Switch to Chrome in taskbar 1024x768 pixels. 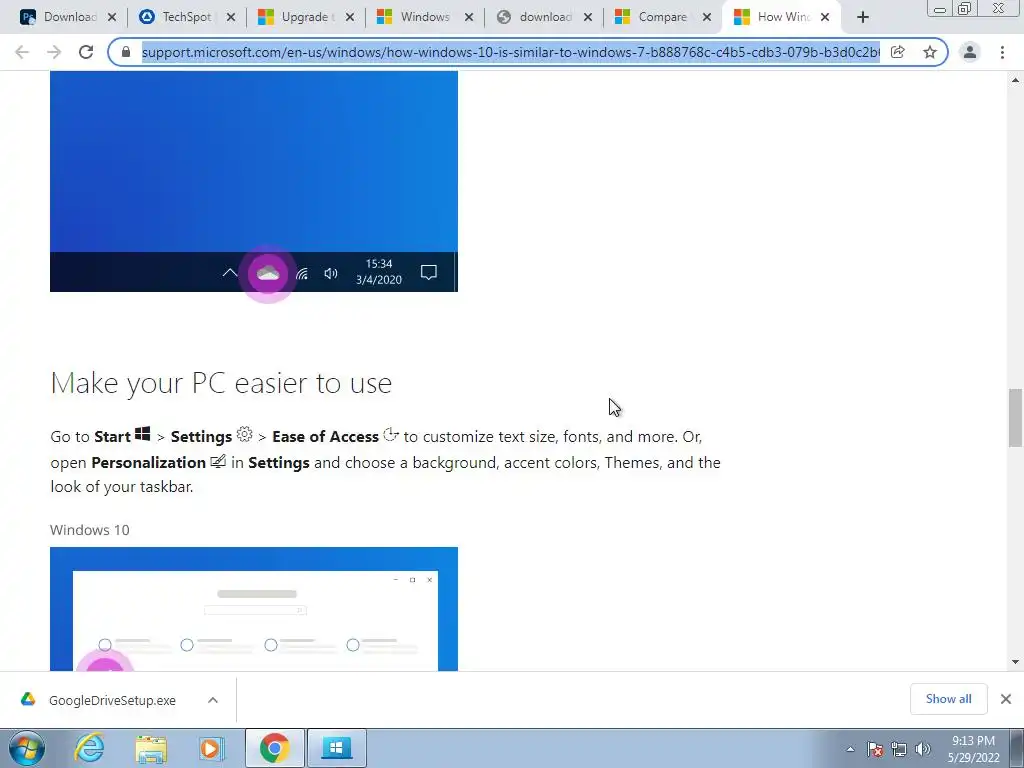coord(274,748)
